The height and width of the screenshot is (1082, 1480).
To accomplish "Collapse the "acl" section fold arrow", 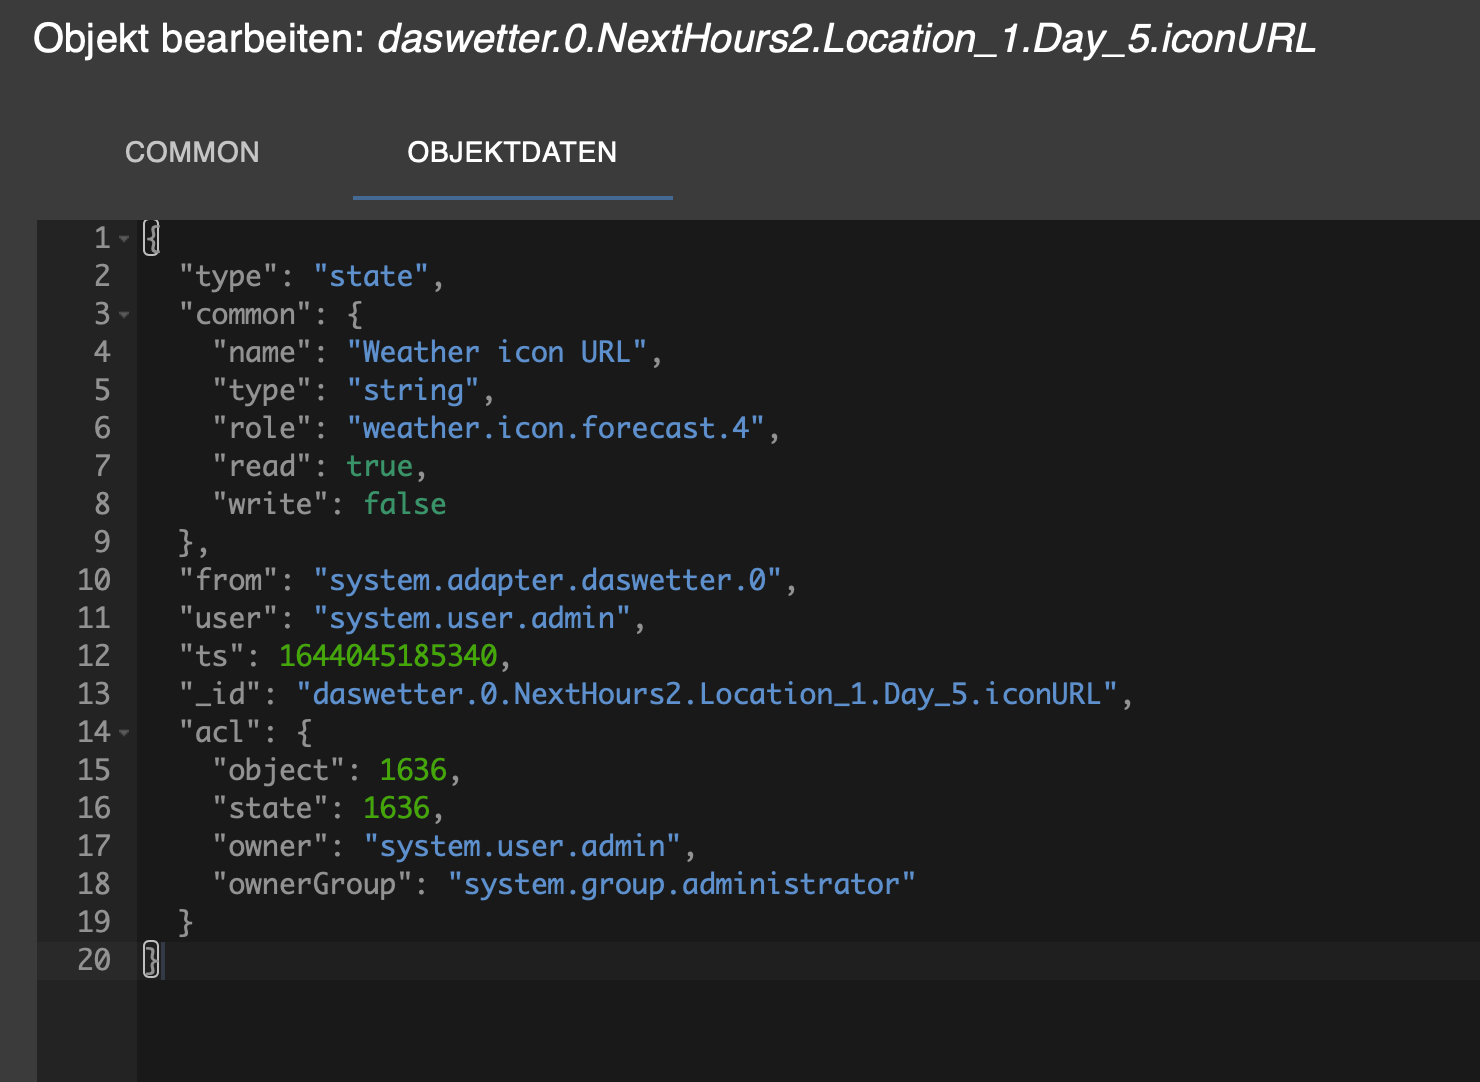I will (124, 732).
